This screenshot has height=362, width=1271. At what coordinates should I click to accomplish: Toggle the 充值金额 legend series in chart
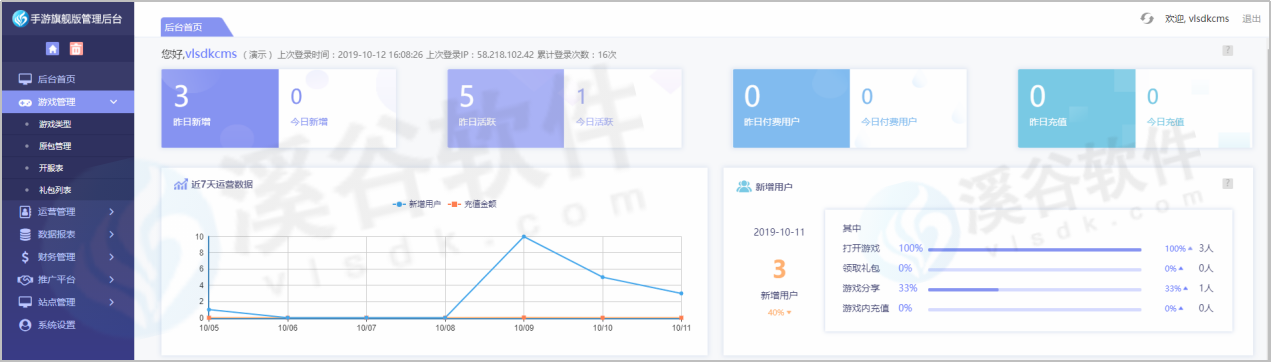tap(474, 204)
